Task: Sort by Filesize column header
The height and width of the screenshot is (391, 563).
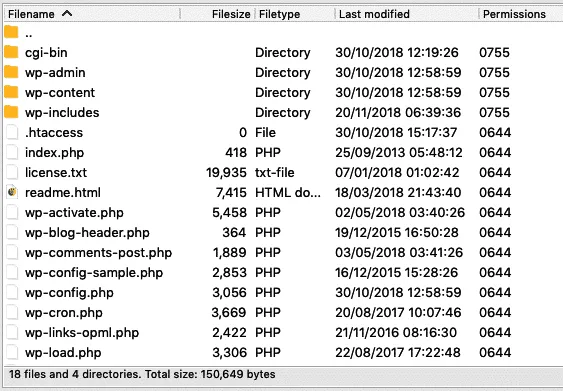Action: pyautogui.click(x=231, y=14)
